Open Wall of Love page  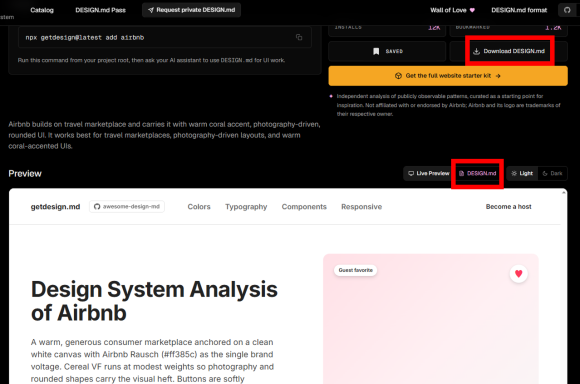coord(452,10)
